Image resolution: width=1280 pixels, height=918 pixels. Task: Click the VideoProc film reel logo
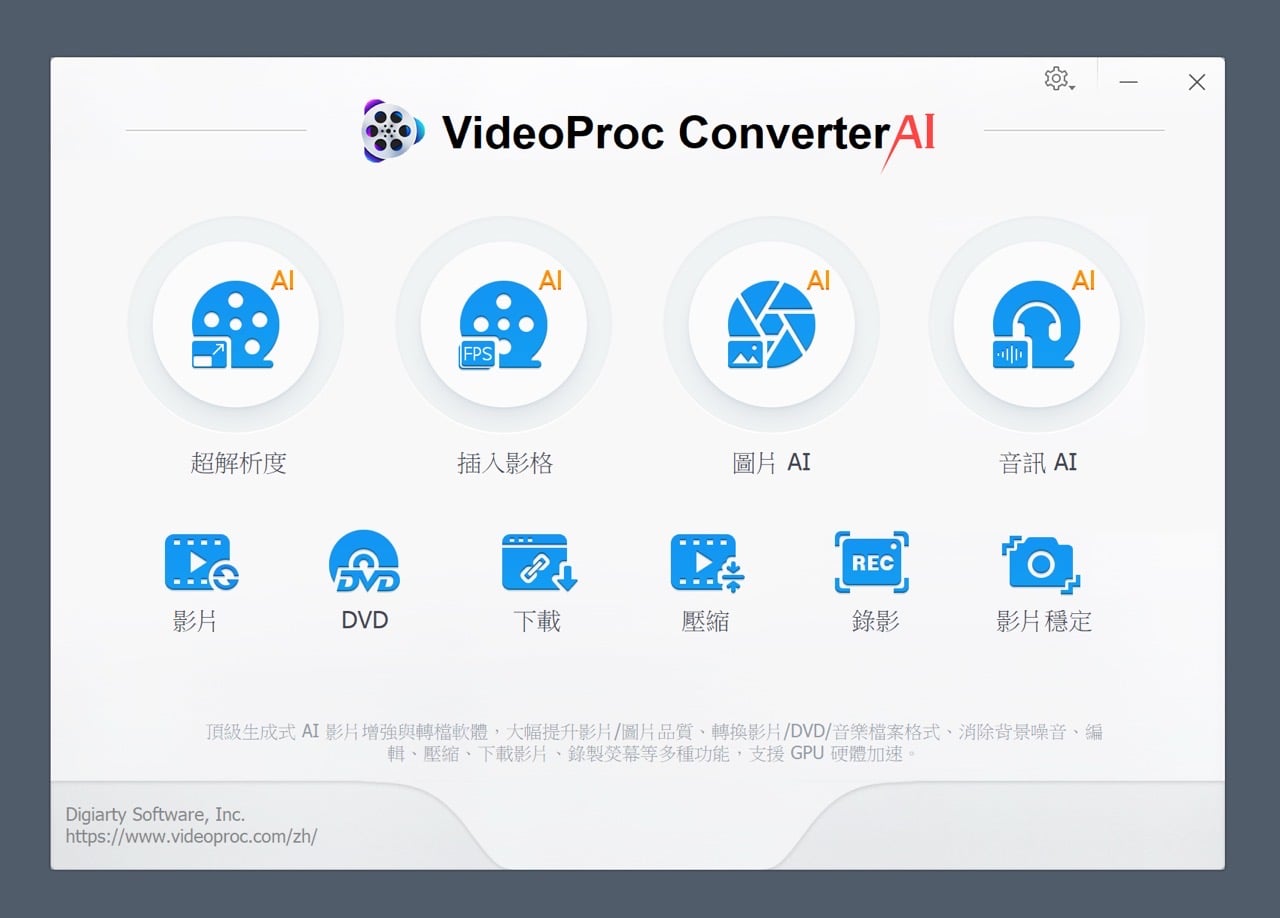393,131
